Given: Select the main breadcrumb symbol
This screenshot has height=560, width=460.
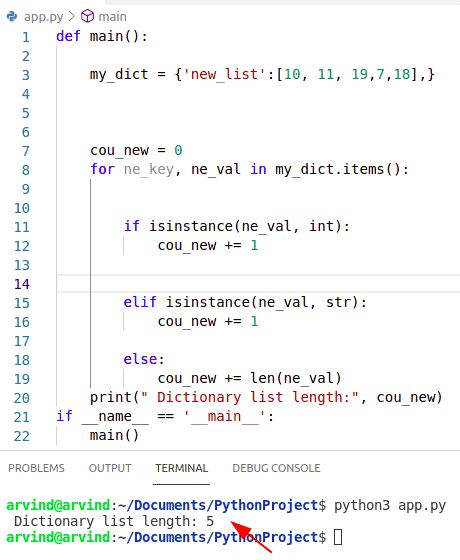Looking at the screenshot, I should point(112,16).
